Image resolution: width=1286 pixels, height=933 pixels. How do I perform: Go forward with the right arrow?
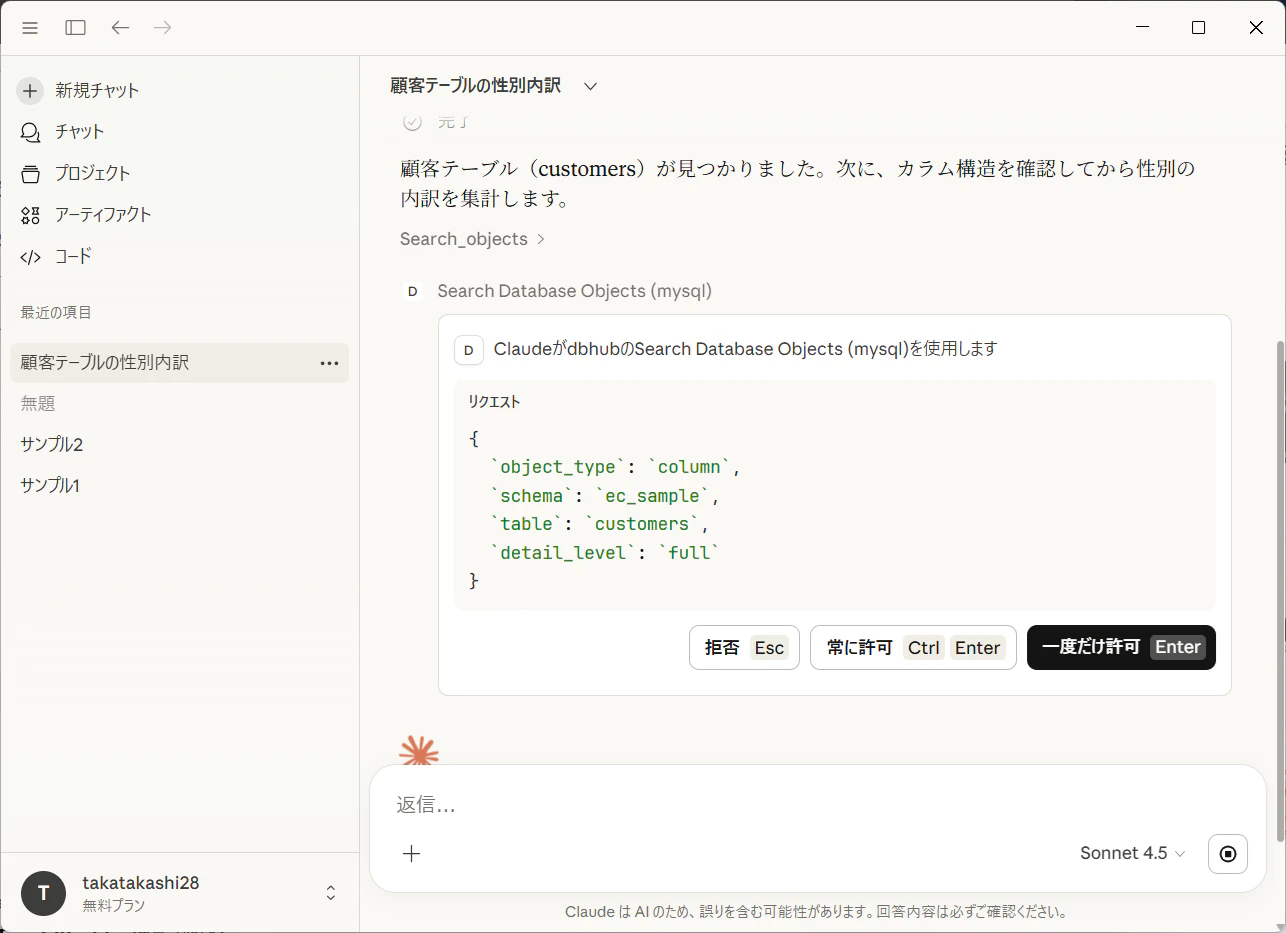click(162, 28)
